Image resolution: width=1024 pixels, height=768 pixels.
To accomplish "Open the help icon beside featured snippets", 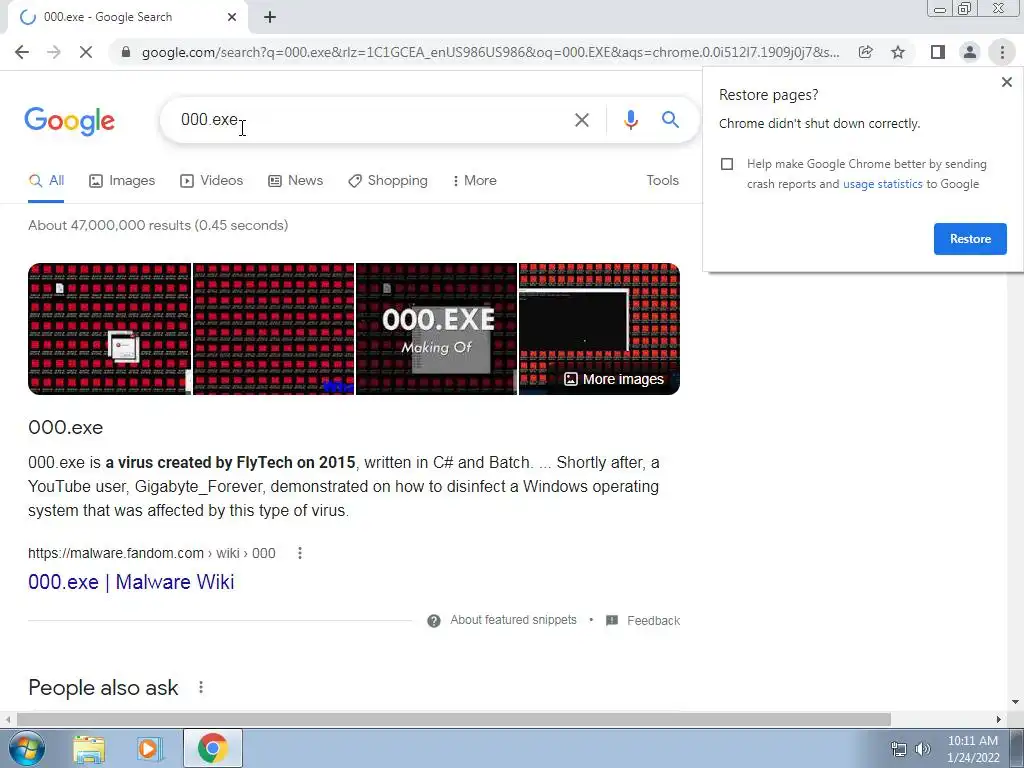I will click(434, 620).
